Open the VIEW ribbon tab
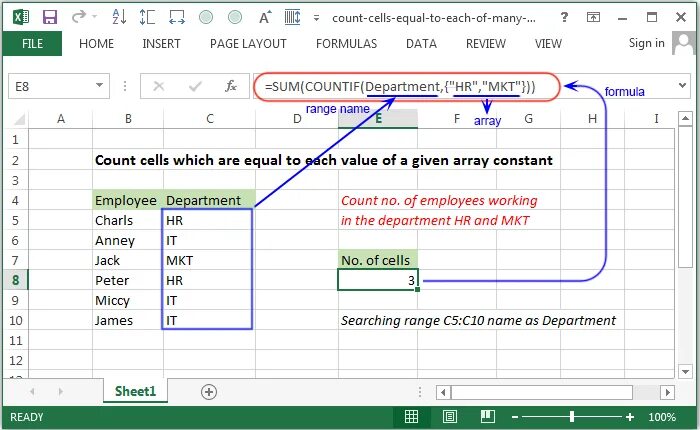The width and height of the screenshot is (700, 430). click(548, 44)
